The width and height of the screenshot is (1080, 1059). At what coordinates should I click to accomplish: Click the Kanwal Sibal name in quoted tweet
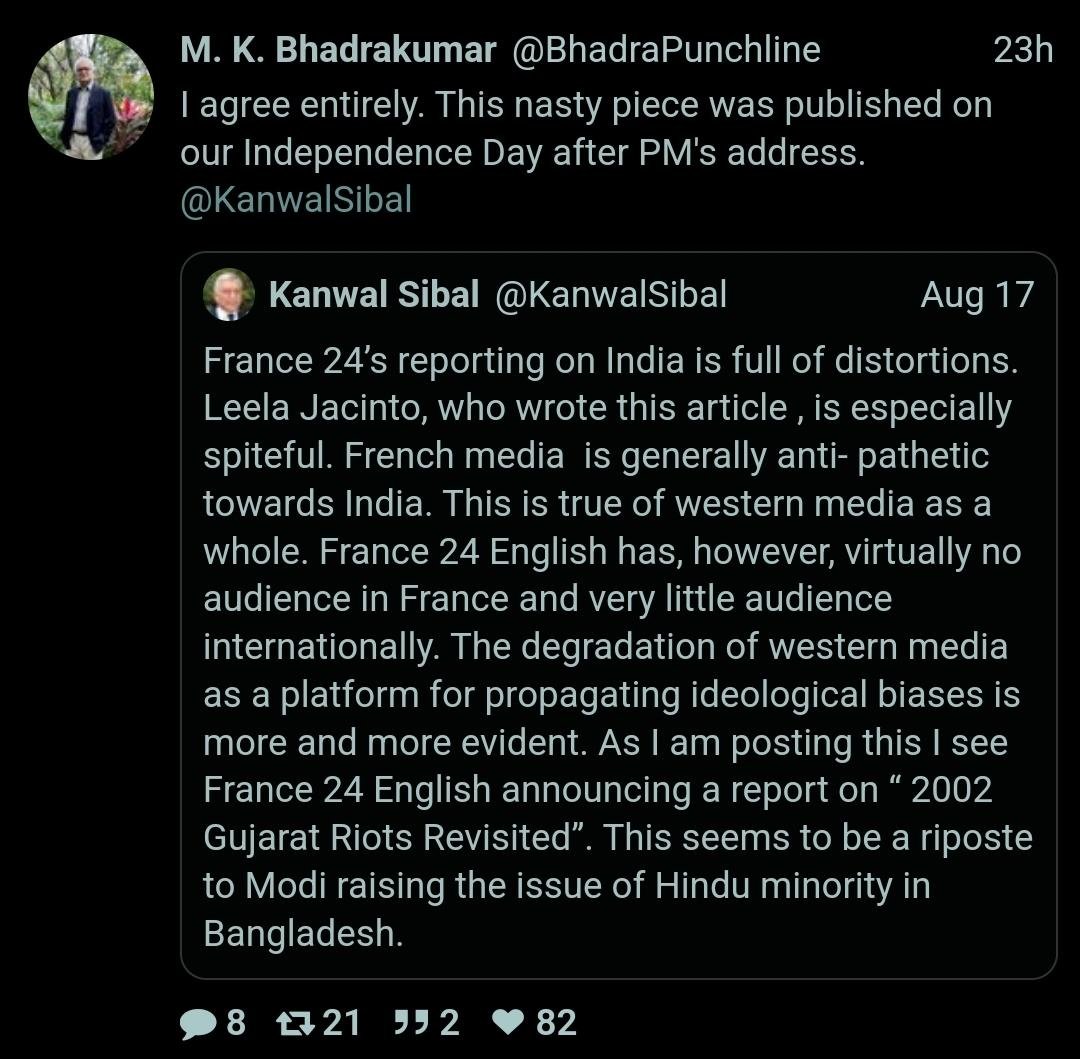[x=374, y=295]
